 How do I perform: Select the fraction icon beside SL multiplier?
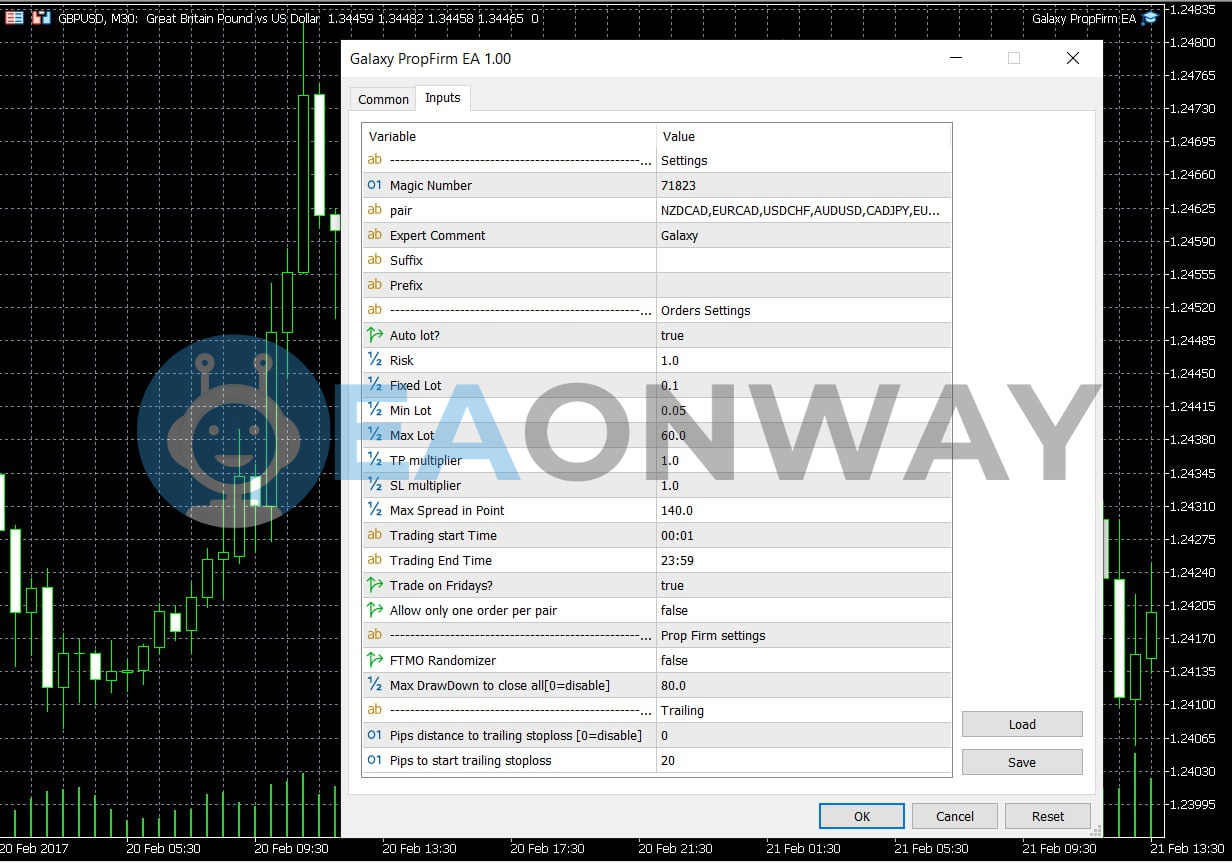pos(375,485)
